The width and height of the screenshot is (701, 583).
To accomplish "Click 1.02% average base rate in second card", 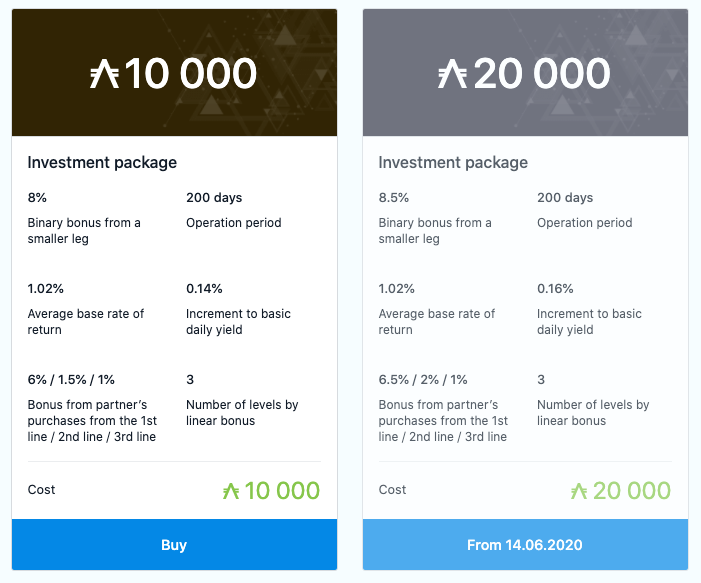I will click(x=397, y=289).
